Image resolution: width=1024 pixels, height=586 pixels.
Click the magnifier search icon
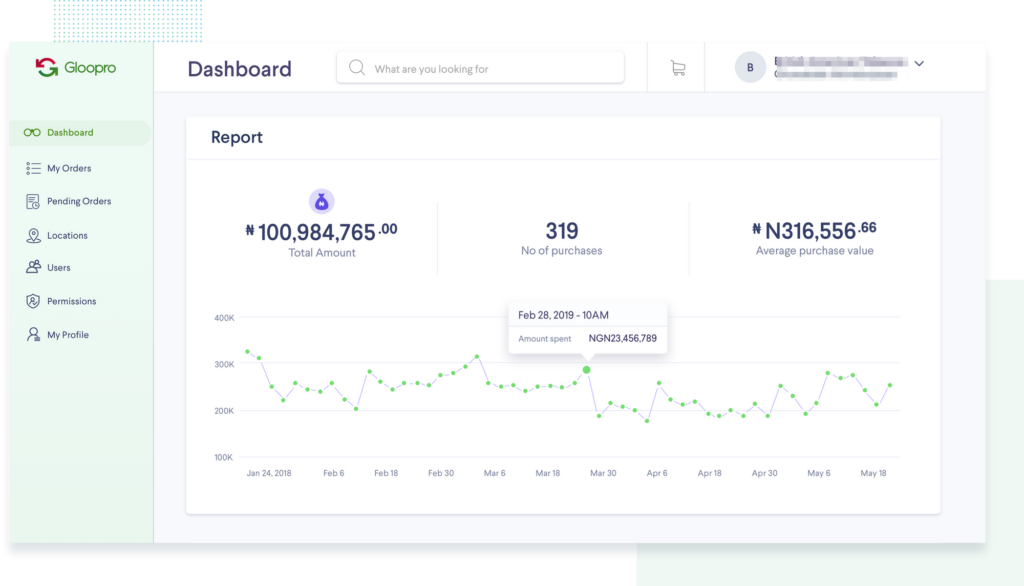pyautogui.click(x=356, y=69)
